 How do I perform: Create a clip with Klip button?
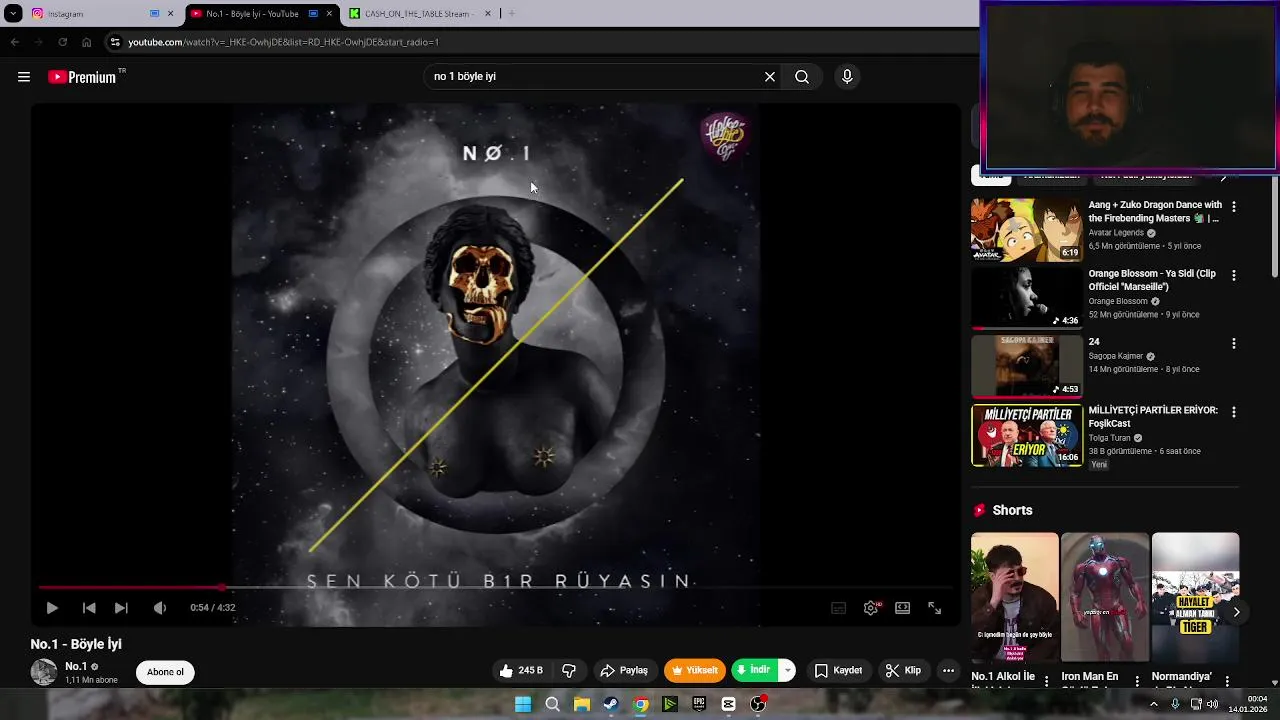click(x=903, y=671)
